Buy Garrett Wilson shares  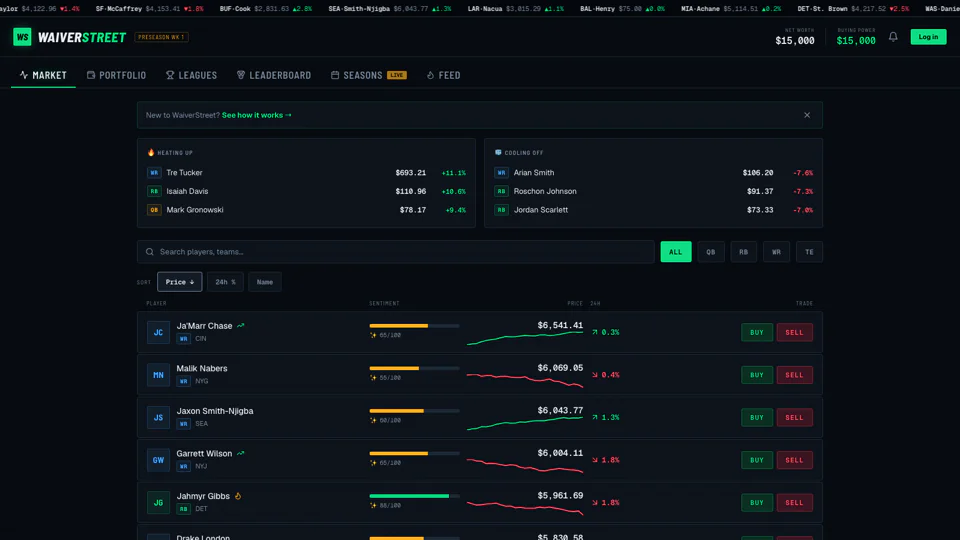click(757, 460)
